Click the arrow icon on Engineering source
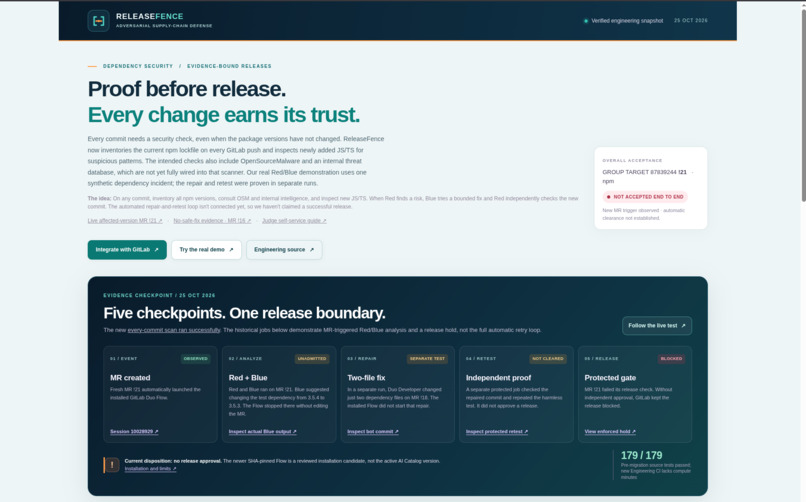806x502 pixels. pyautogui.click(x=312, y=250)
